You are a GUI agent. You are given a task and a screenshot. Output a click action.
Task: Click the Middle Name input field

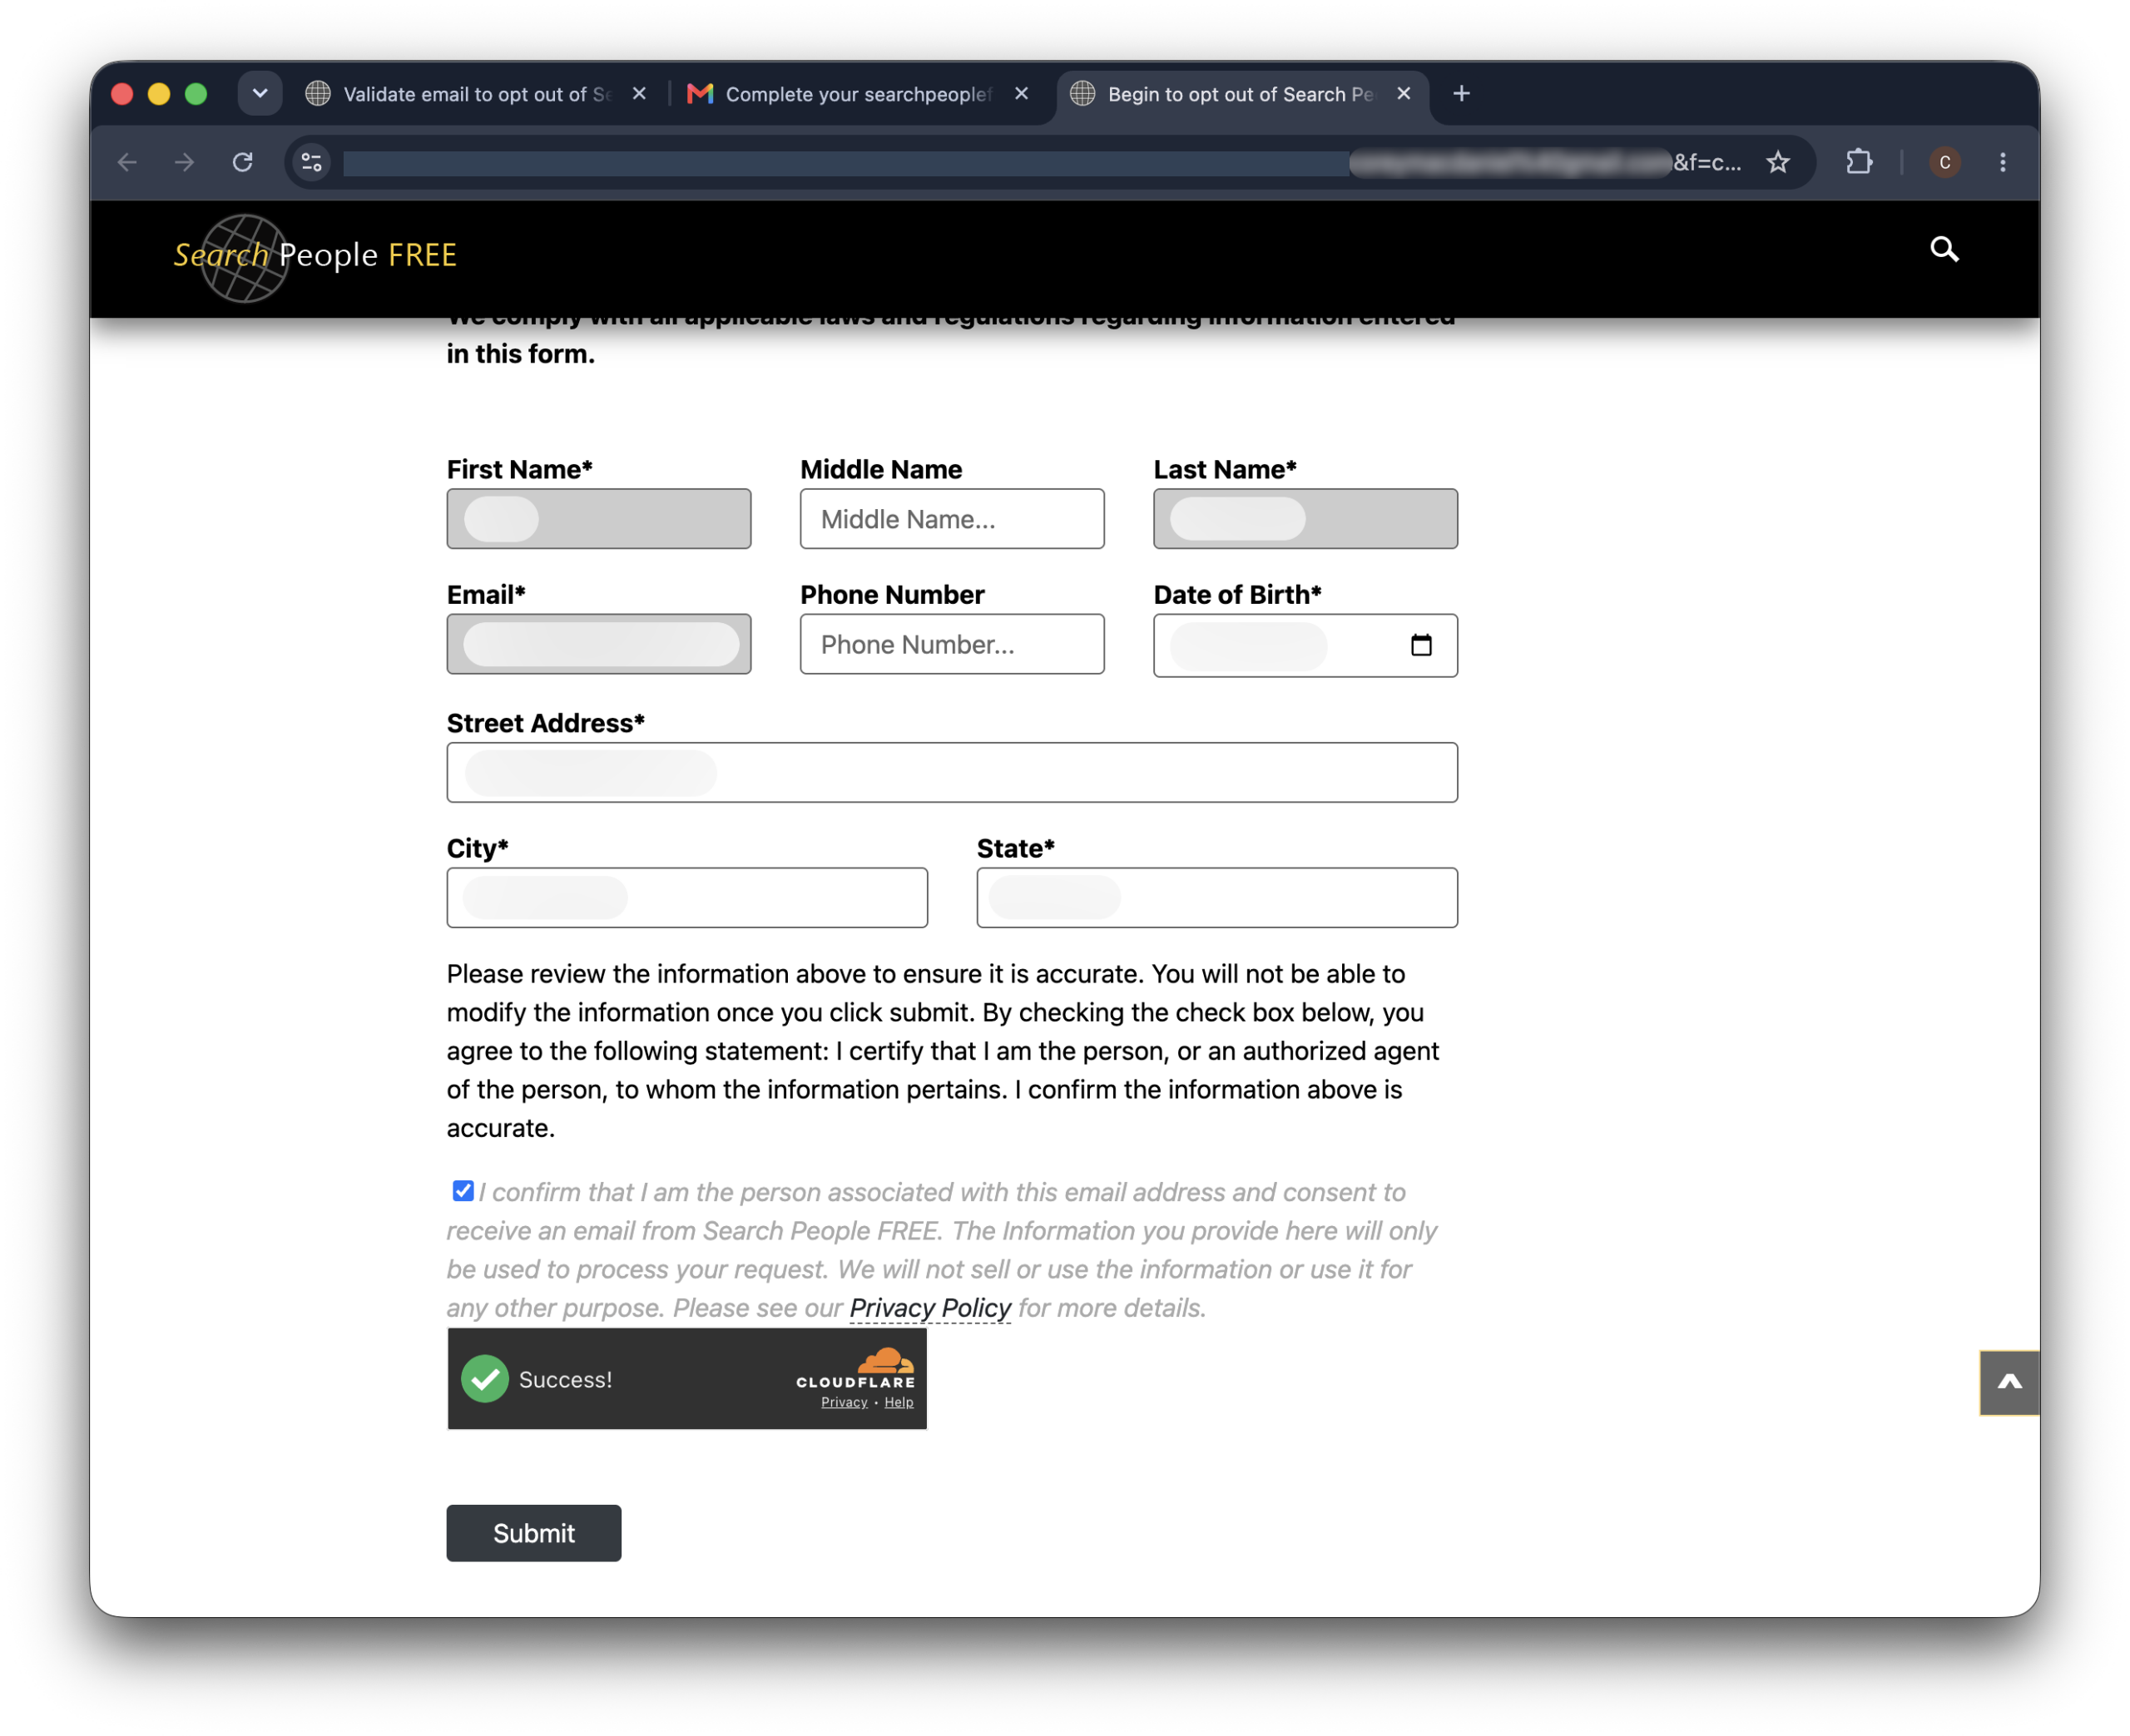[952, 519]
